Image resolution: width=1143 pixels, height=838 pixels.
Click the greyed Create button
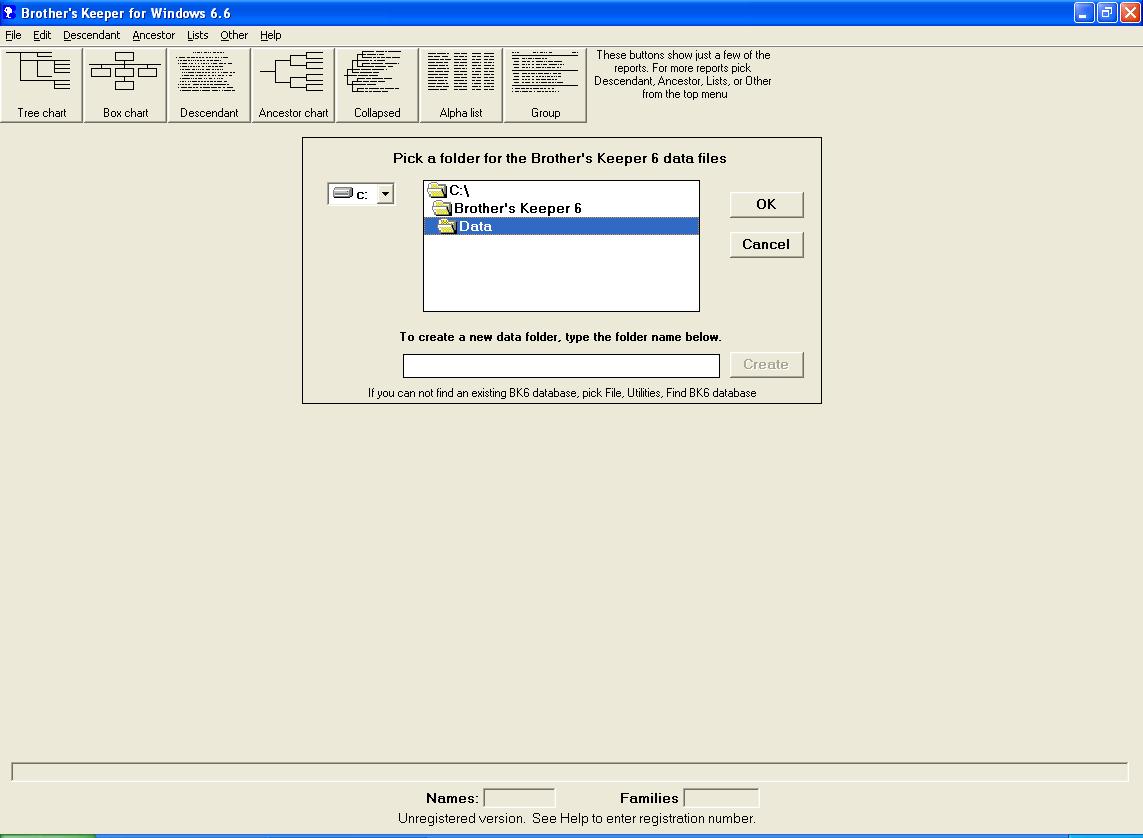(x=766, y=364)
